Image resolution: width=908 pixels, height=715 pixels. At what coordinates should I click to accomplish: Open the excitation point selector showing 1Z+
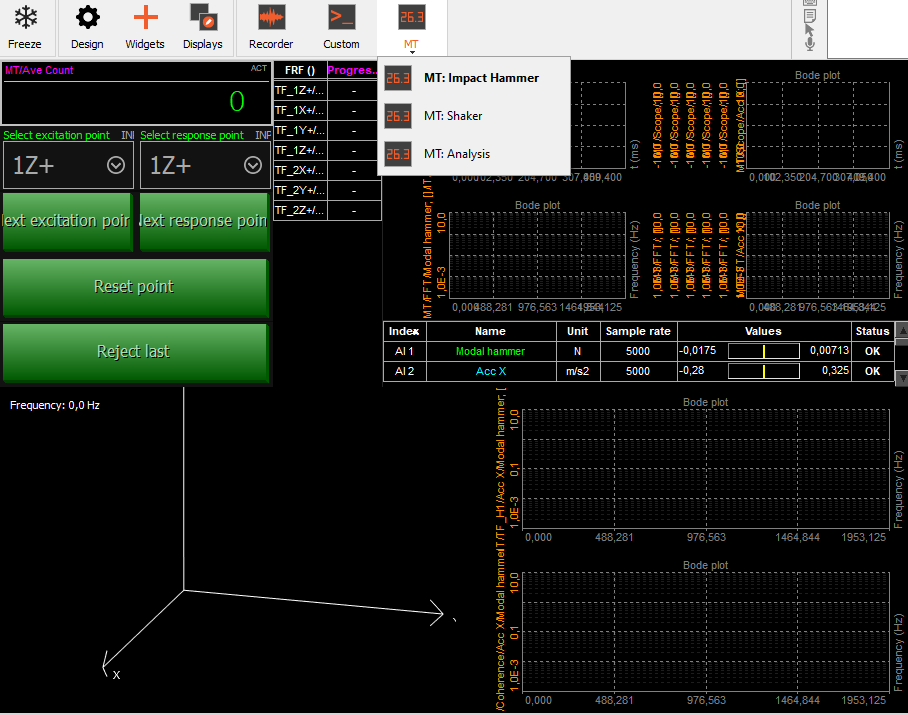coord(67,165)
